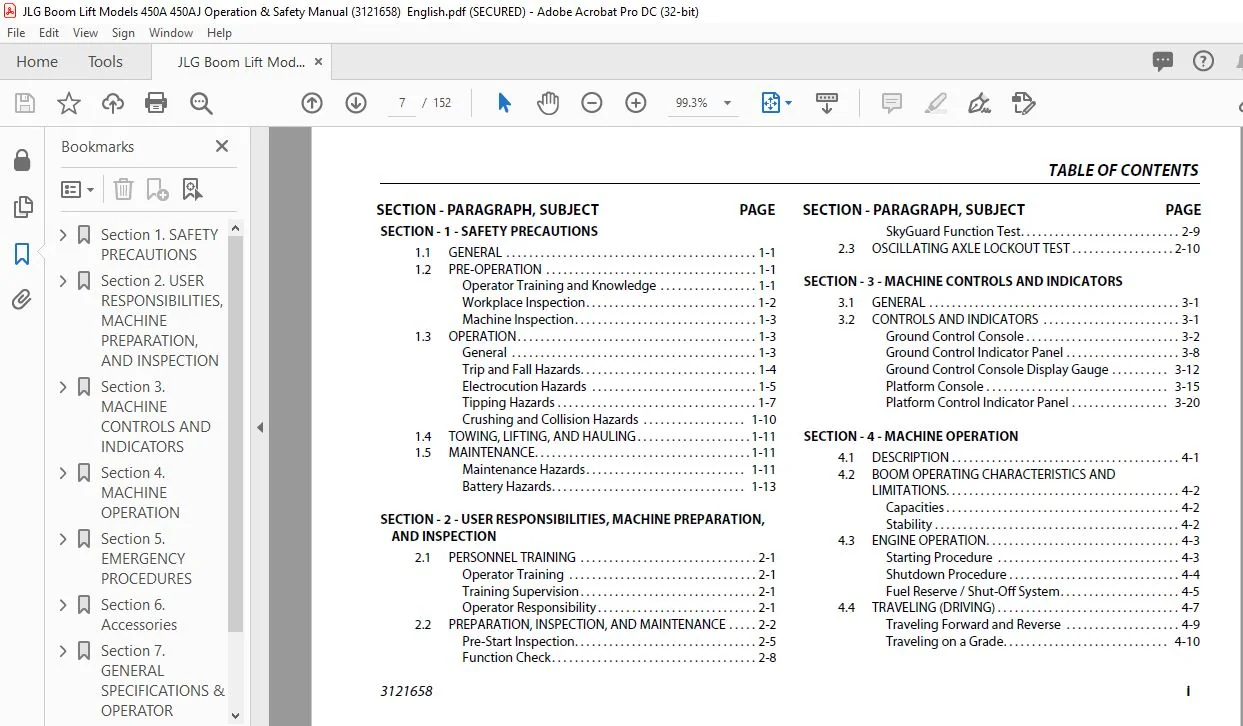Close the Bookmarks panel
Screen dimensions: 1243x726
pyautogui.click(x=222, y=146)
